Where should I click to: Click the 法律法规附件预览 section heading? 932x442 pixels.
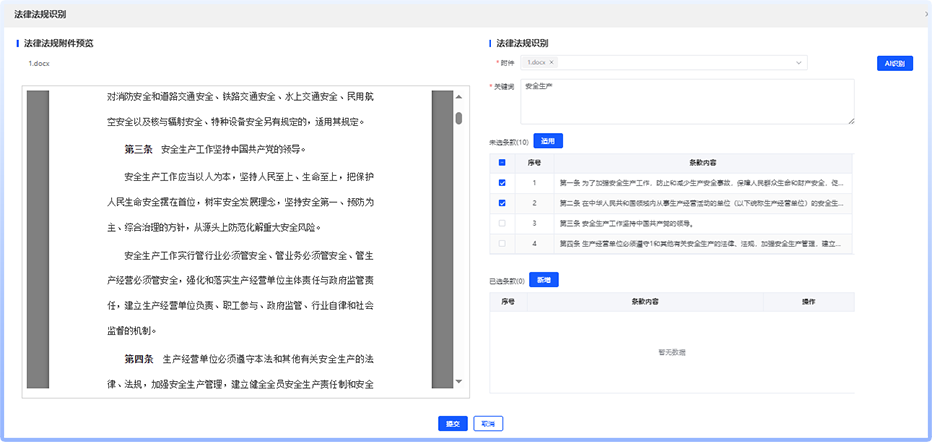[x=58, y=43]
